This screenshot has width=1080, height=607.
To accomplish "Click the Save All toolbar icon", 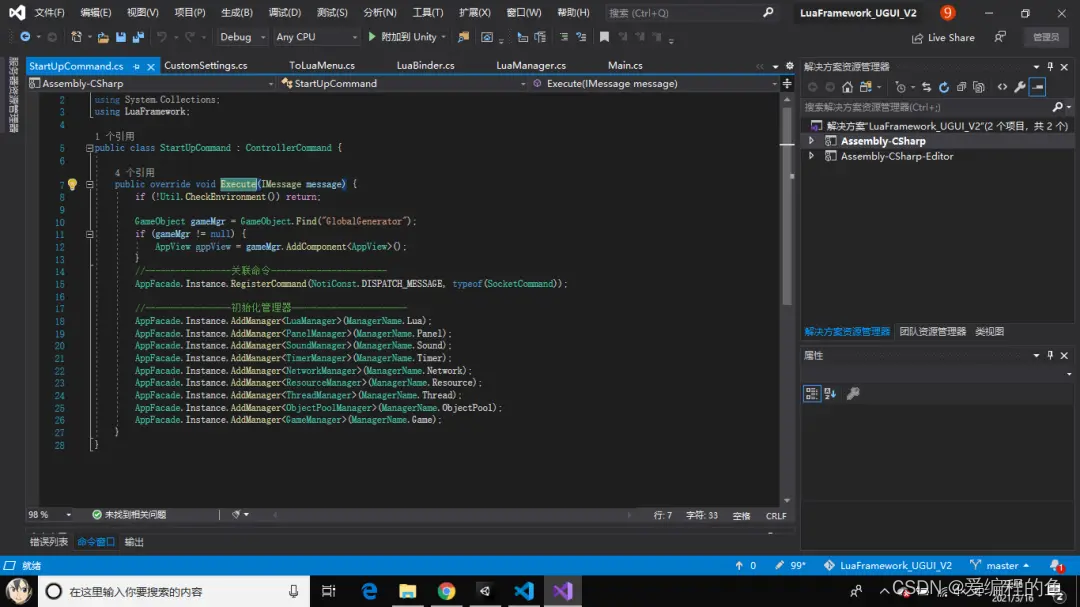I will pos(137,37).
